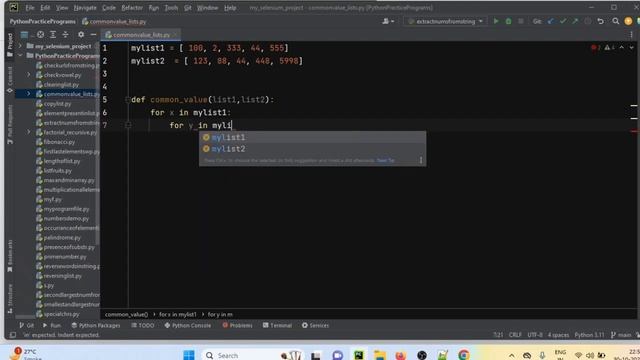Viewport: 640px width, 360px height.
Task: Collapse the PythonPracticePrograms folder
Action: 20,56
